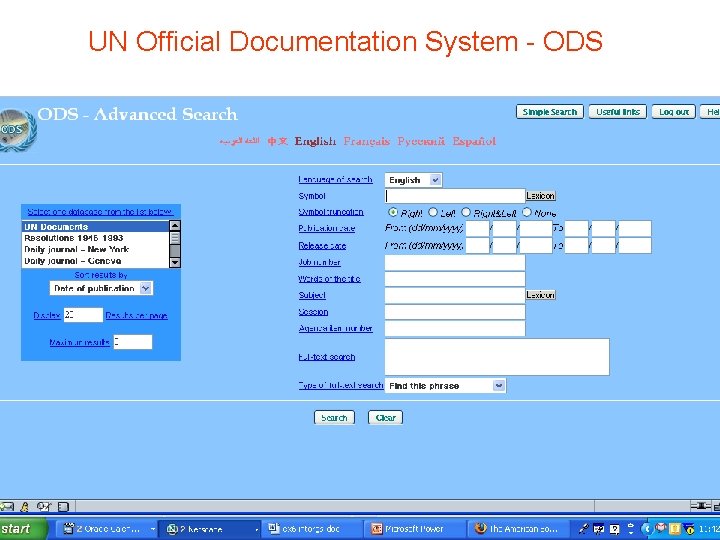Click the Full-text search text area
720x540 pixels.
(x=497, y=357)
